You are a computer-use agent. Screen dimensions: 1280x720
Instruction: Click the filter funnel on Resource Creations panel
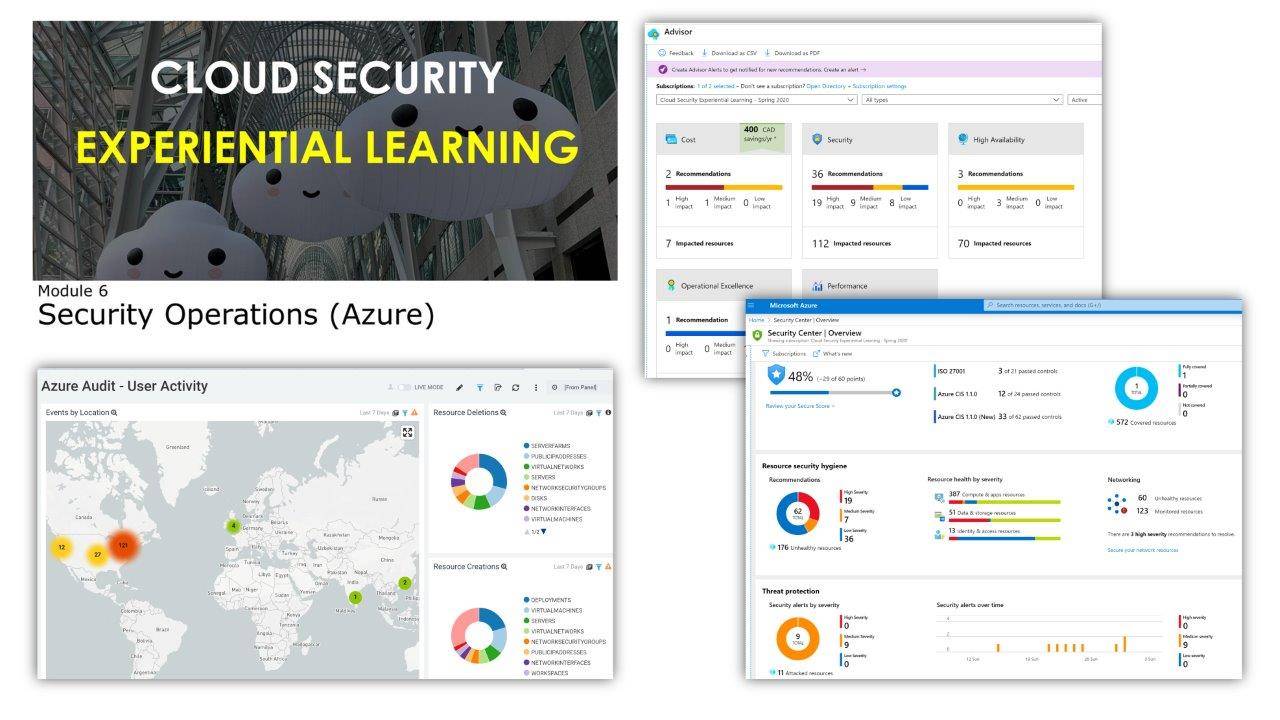599,566
